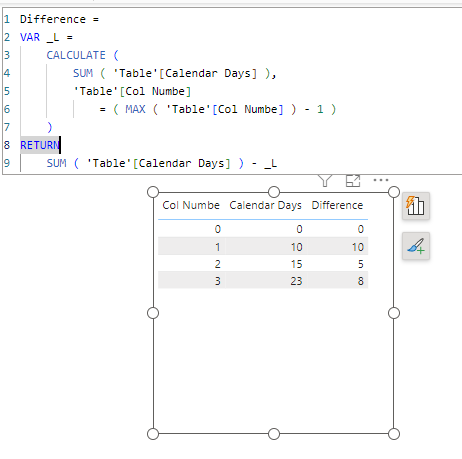Image resolution: width=462 pixels, height=459 pixels.
Task: Click the Col Numbe cell with value 0
Action: (x=217, y=229)
